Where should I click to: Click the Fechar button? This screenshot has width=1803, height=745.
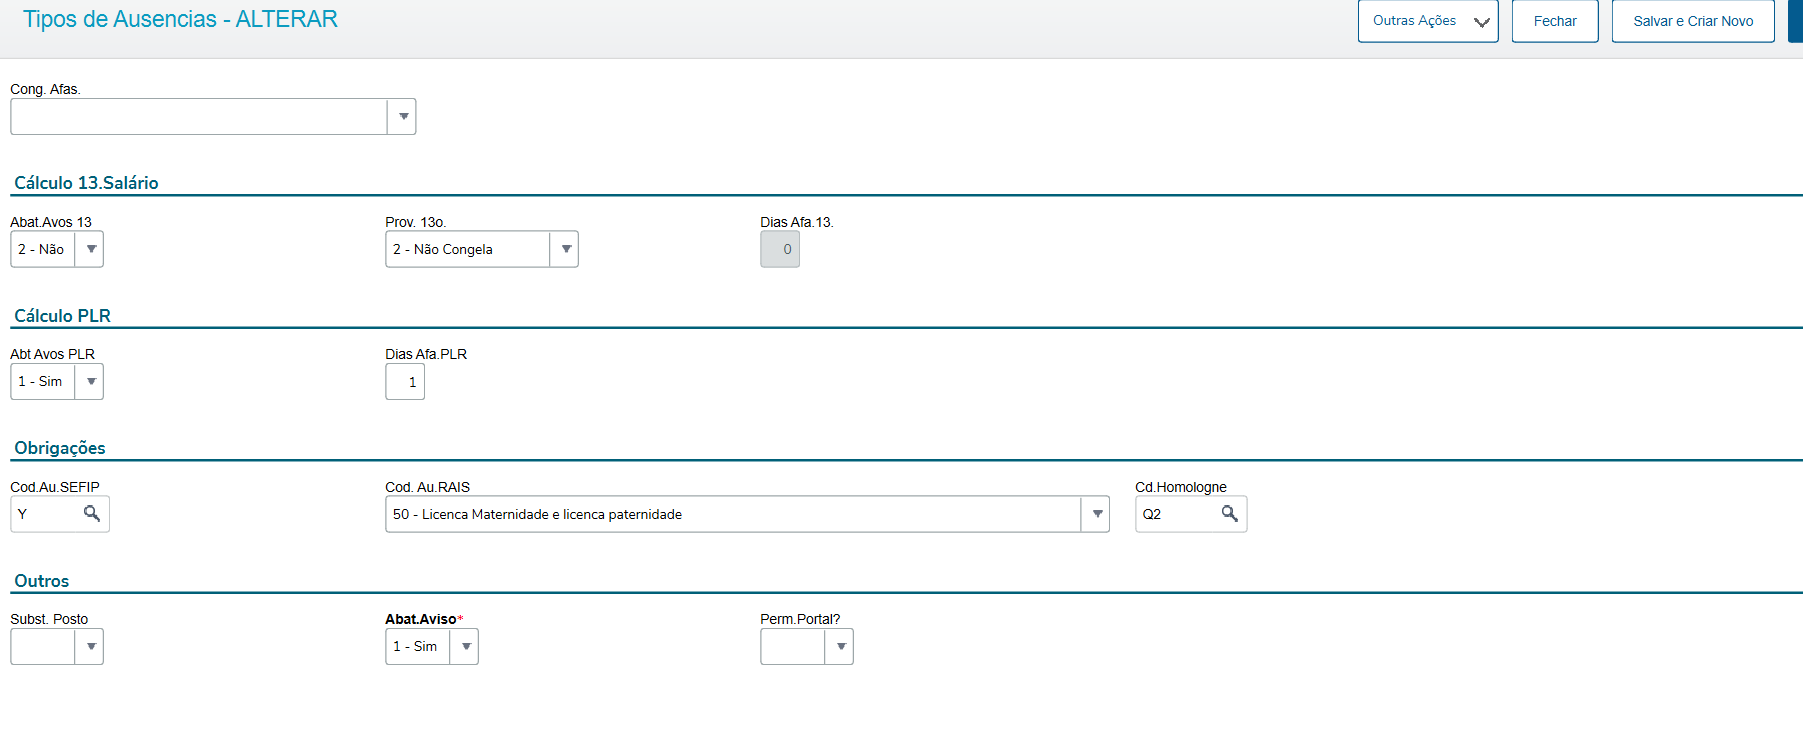1554,21
